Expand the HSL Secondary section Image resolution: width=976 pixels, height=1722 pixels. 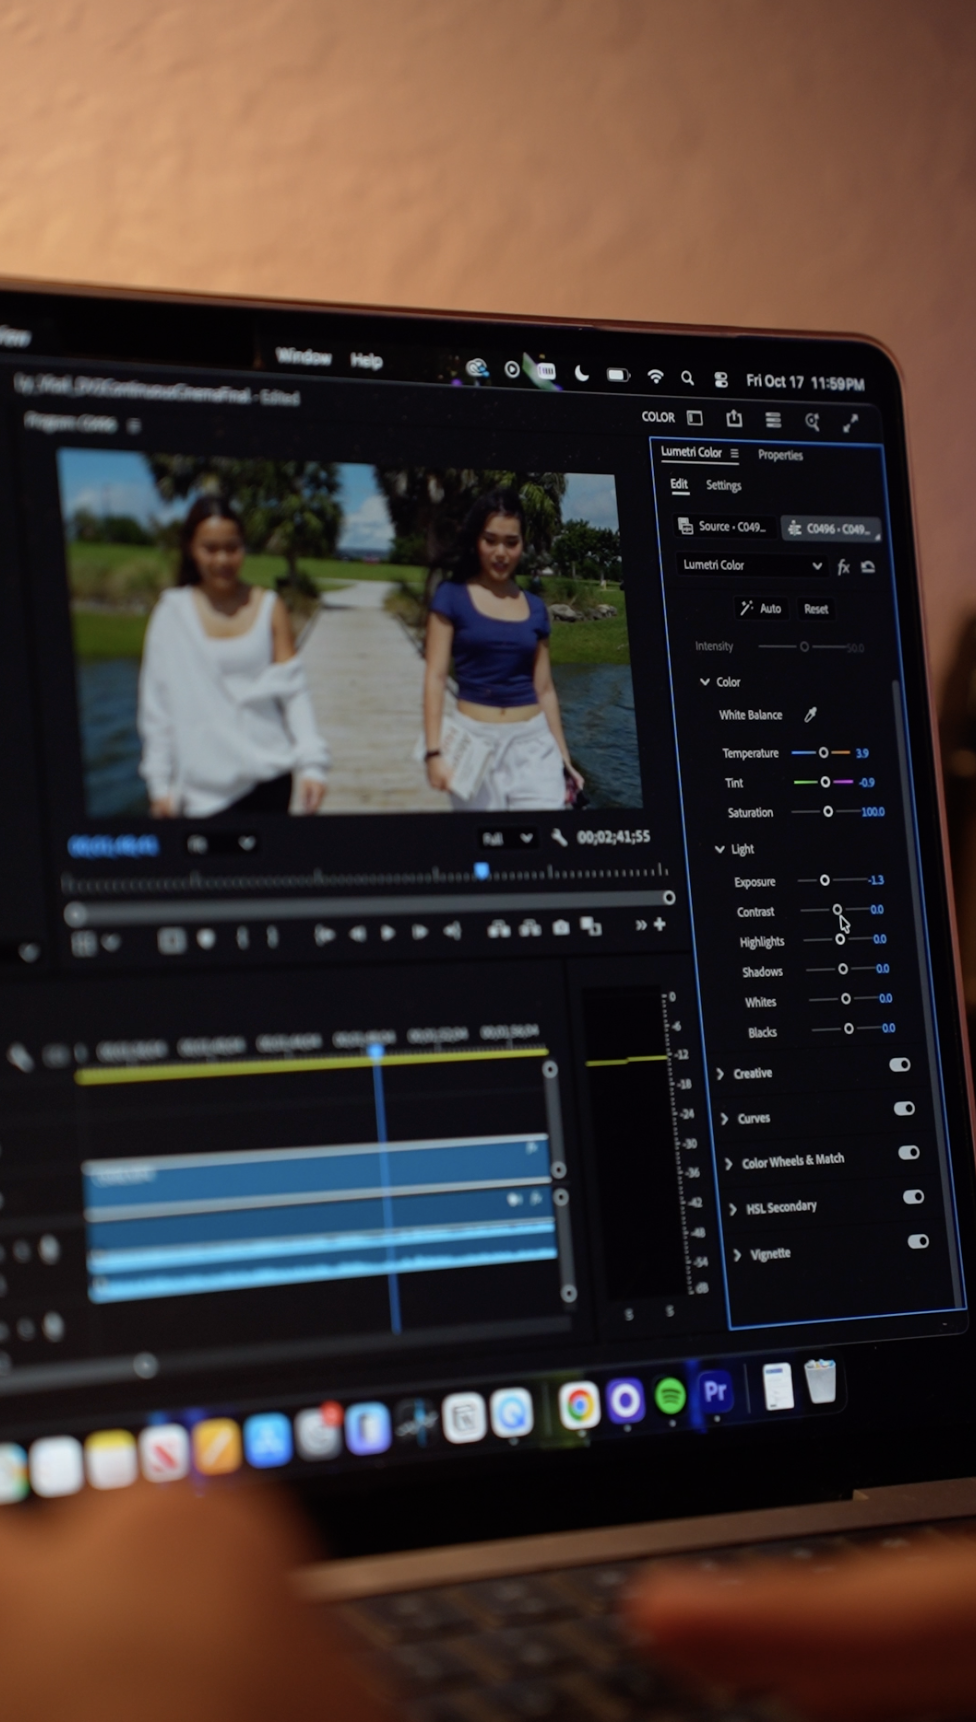click(x=733, y=1209)
